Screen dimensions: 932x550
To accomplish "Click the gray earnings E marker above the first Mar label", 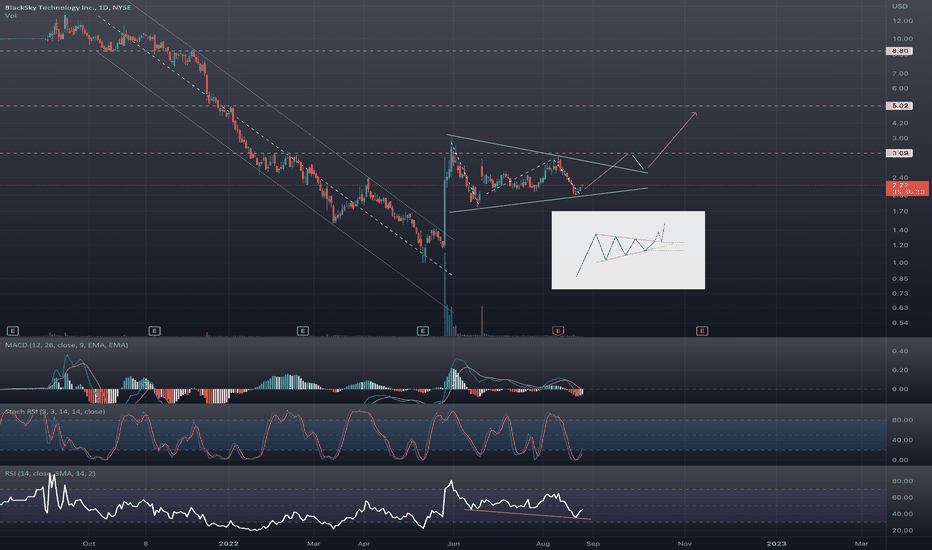I will (x=303, y=331).
